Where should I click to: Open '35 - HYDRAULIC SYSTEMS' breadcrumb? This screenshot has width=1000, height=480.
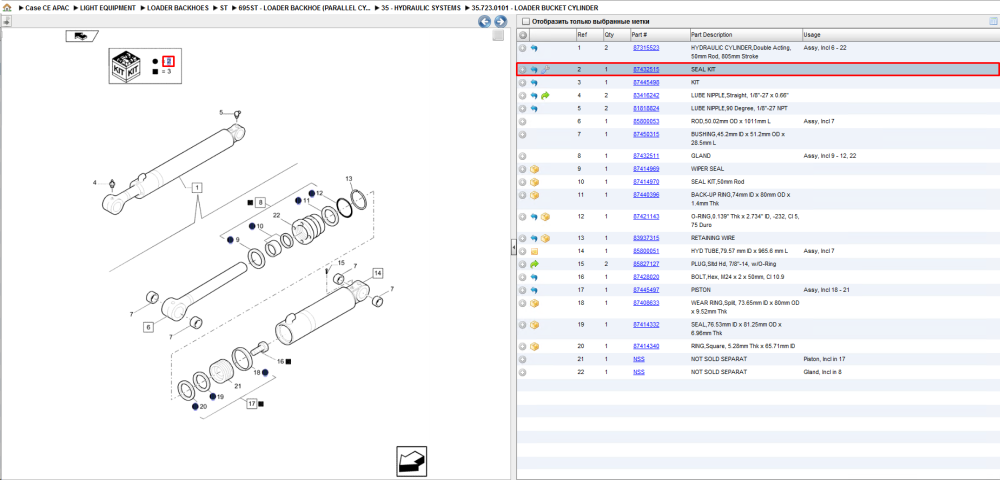421,8
